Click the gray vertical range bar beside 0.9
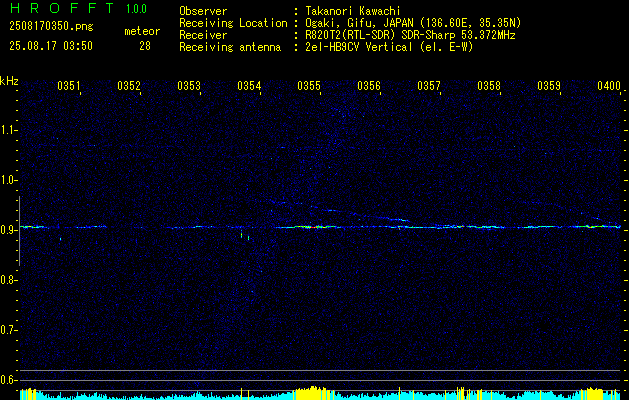This screenshot has width=629, height=400. tap(19, 231)
